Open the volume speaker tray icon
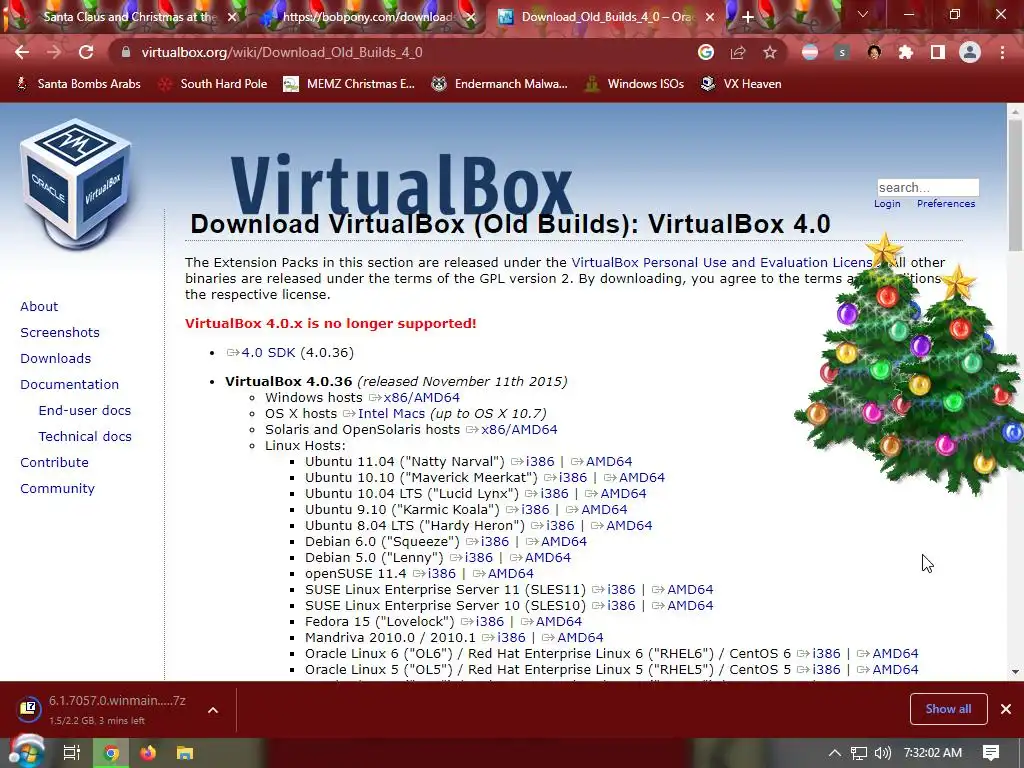 [882, 753]
